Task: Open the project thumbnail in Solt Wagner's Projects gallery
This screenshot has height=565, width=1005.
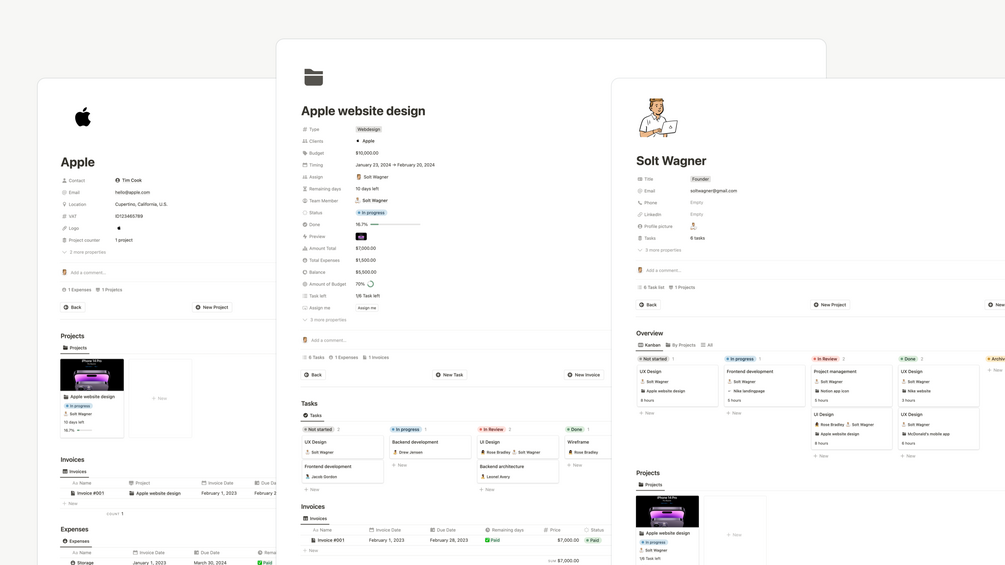Action: [667, 511]
